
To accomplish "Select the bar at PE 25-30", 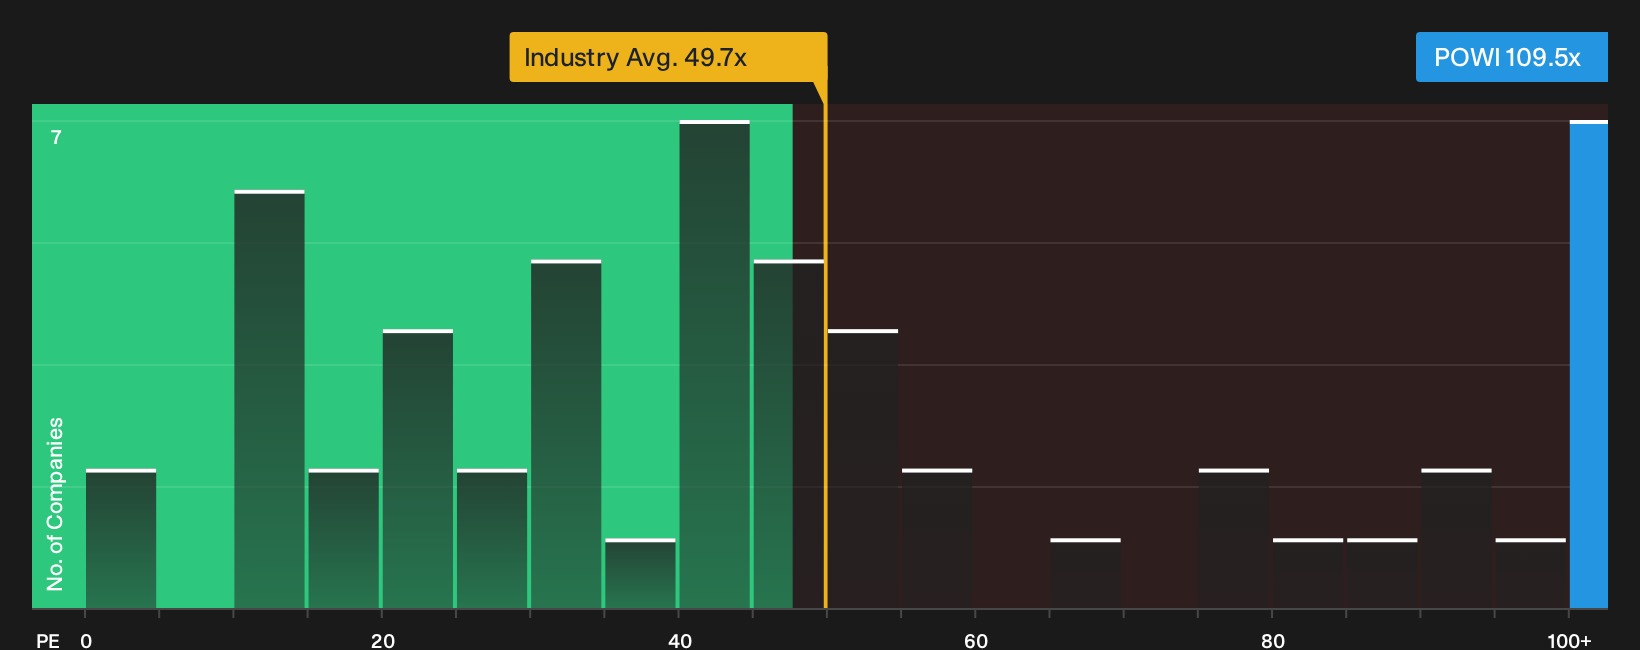I will point(492,539).
